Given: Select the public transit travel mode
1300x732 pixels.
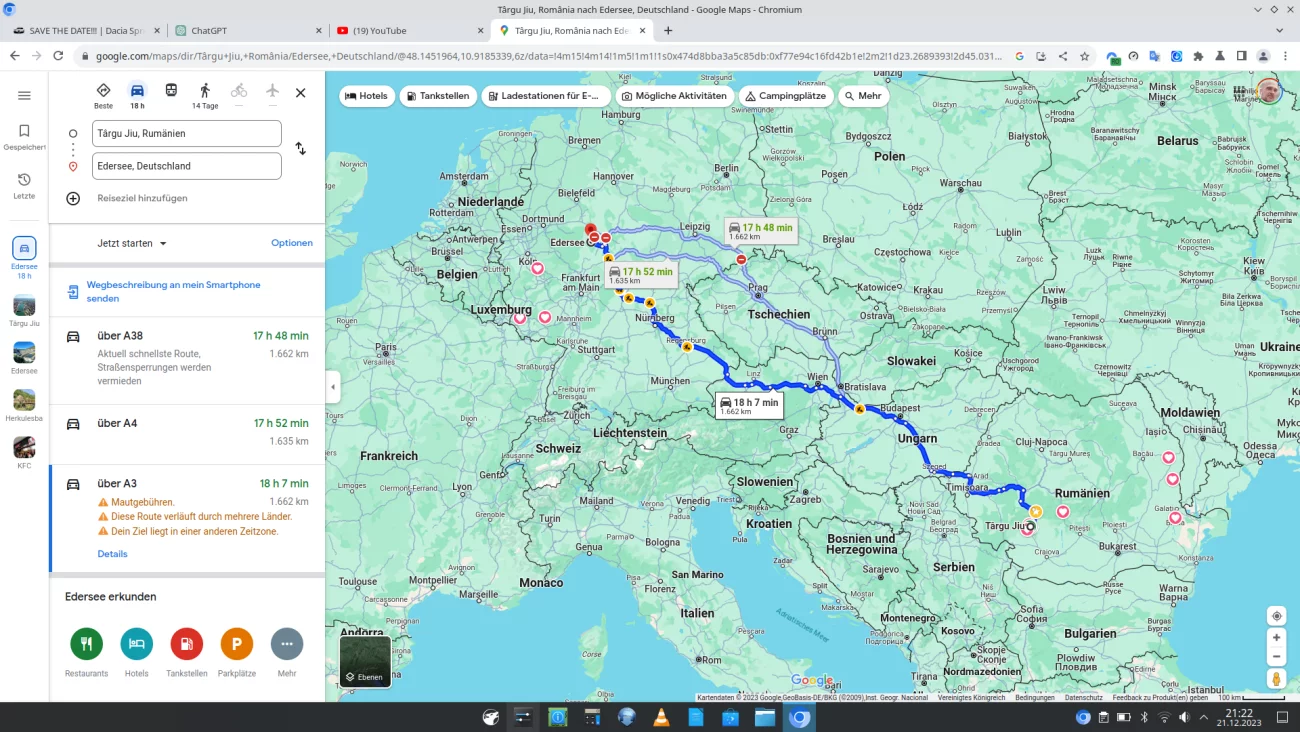Looking at the screenshot, I should pyautogui.click(x=171, y=91).
